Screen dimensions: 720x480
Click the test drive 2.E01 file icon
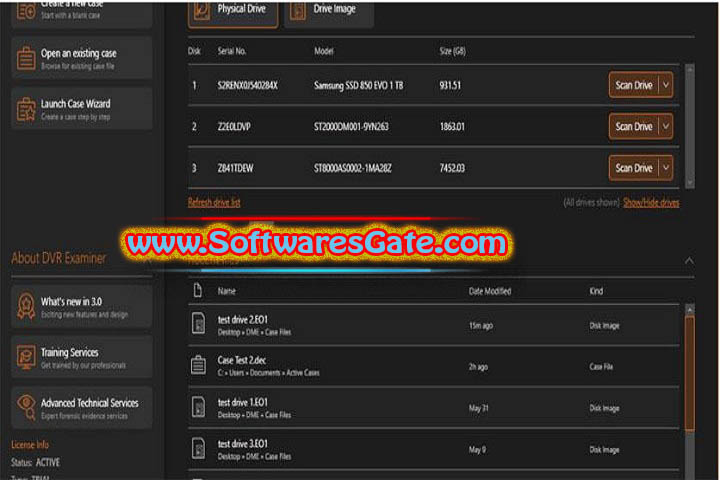click(198, 323)
